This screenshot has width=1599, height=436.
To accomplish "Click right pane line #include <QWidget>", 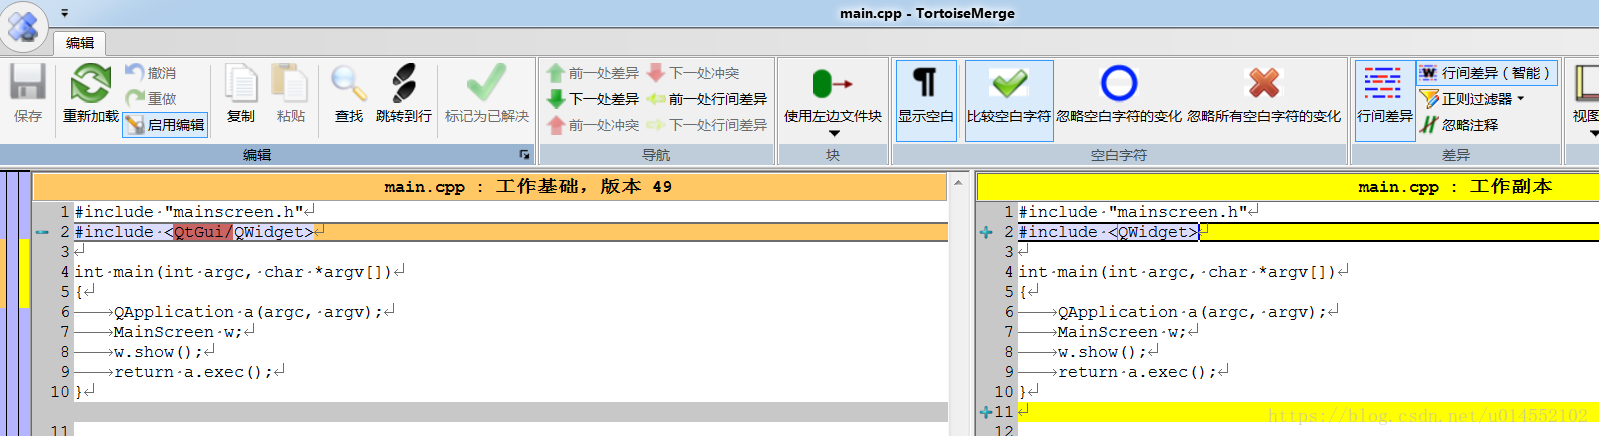I will click(x=1108, y=232).
